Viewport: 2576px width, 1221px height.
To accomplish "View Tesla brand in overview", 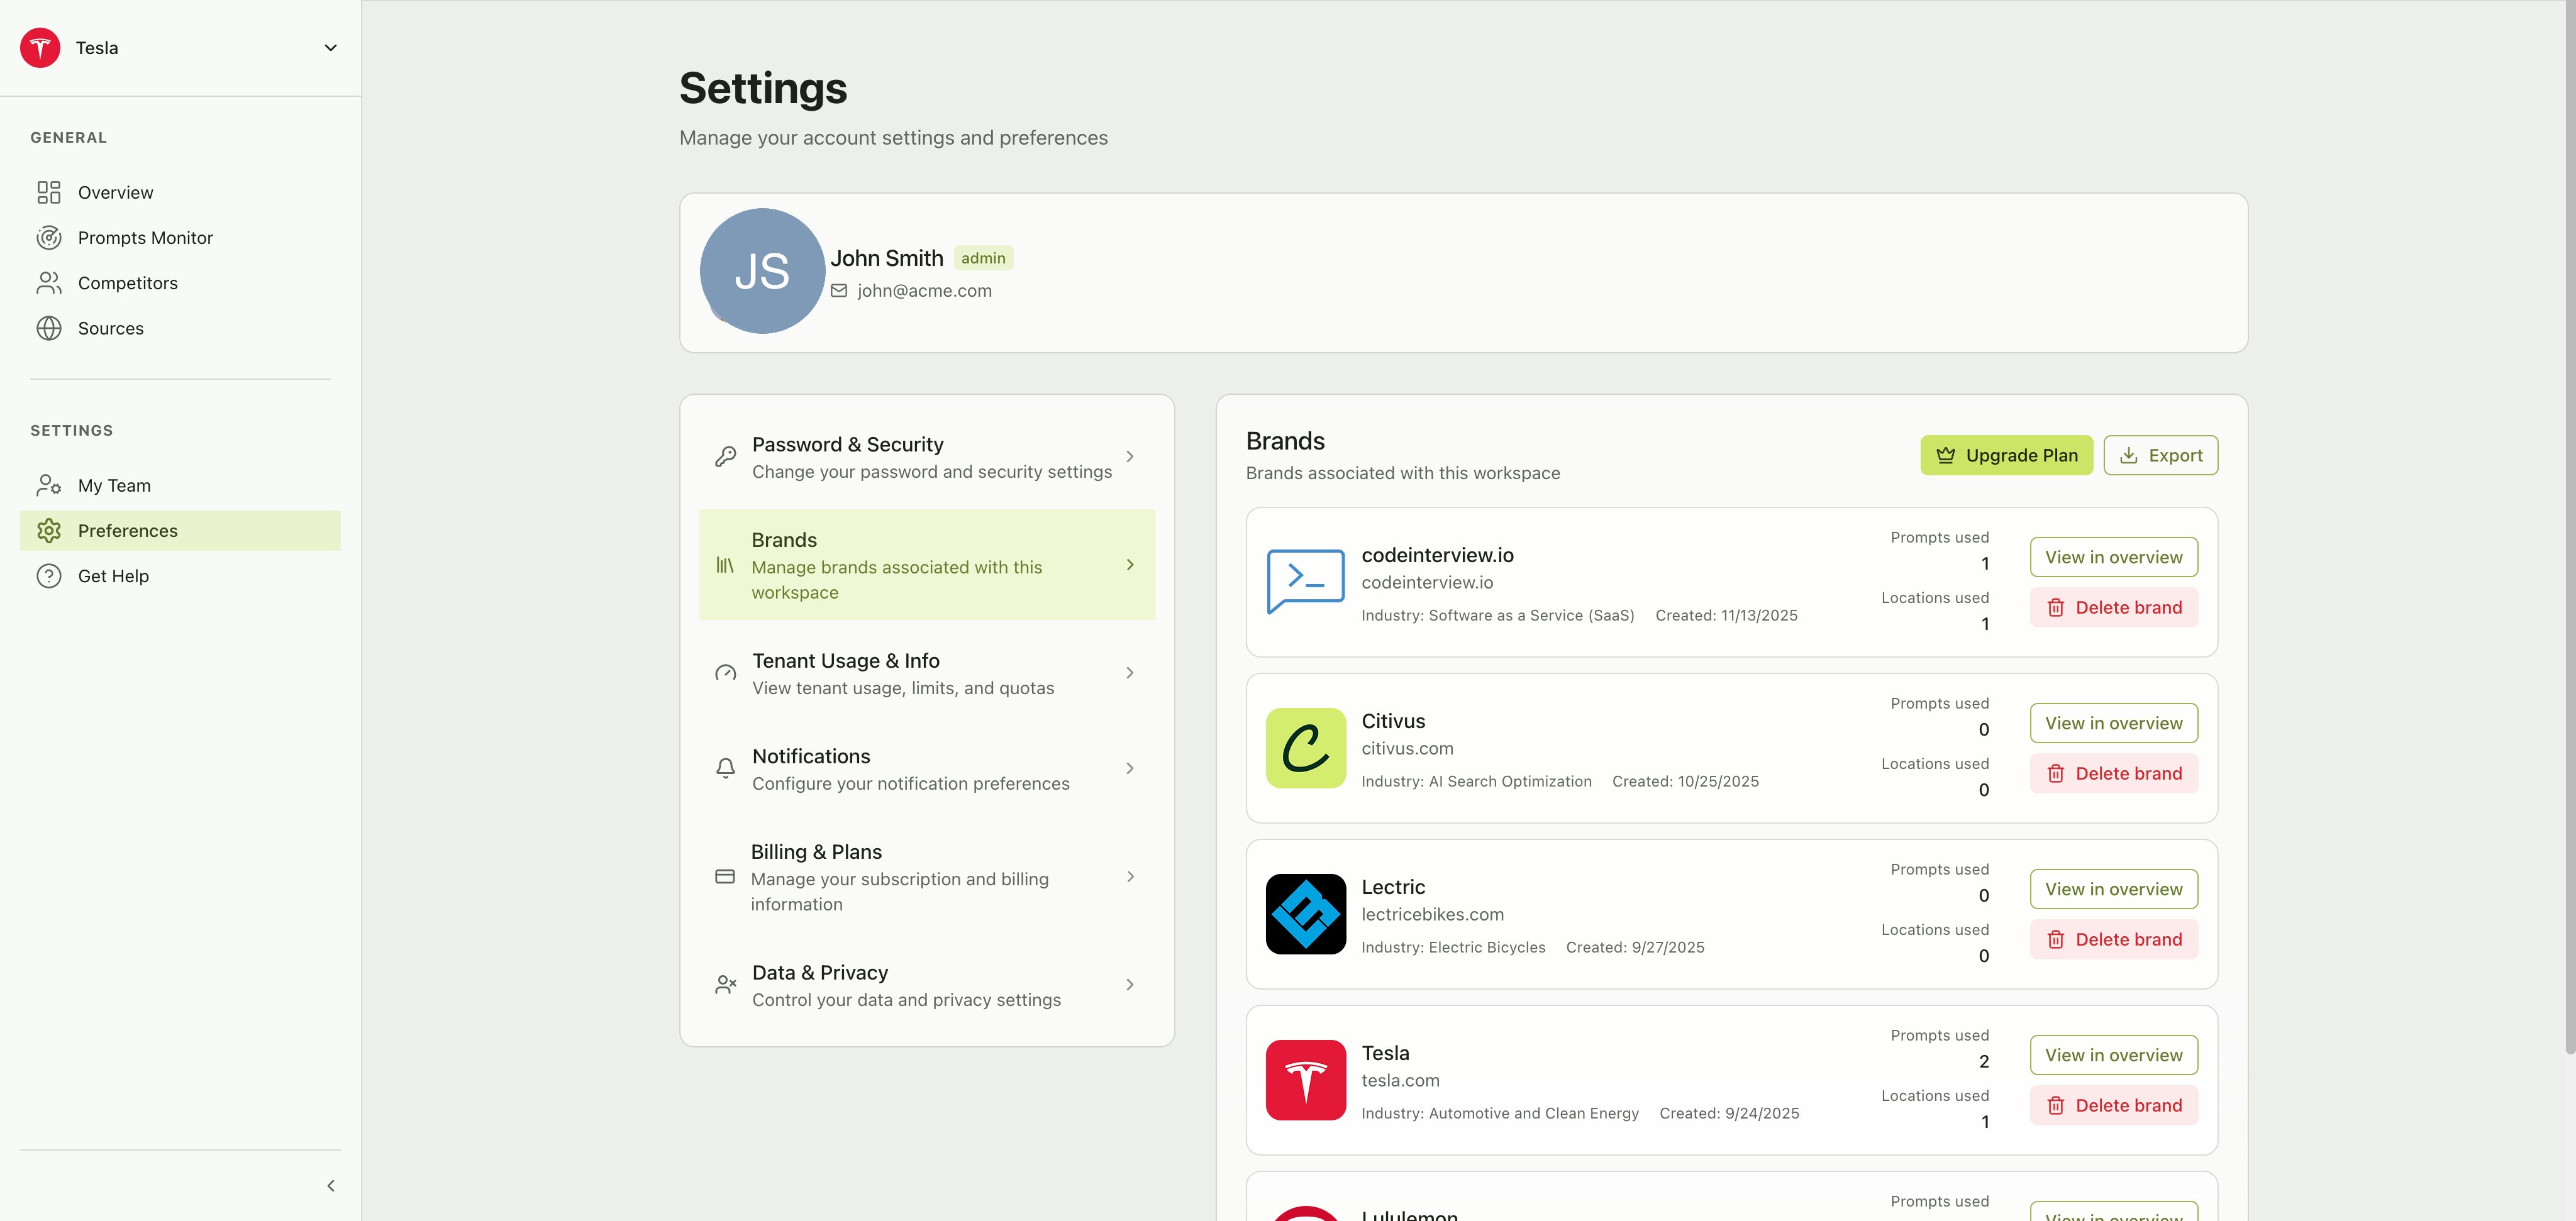I will click(x=2113, y=1055).
